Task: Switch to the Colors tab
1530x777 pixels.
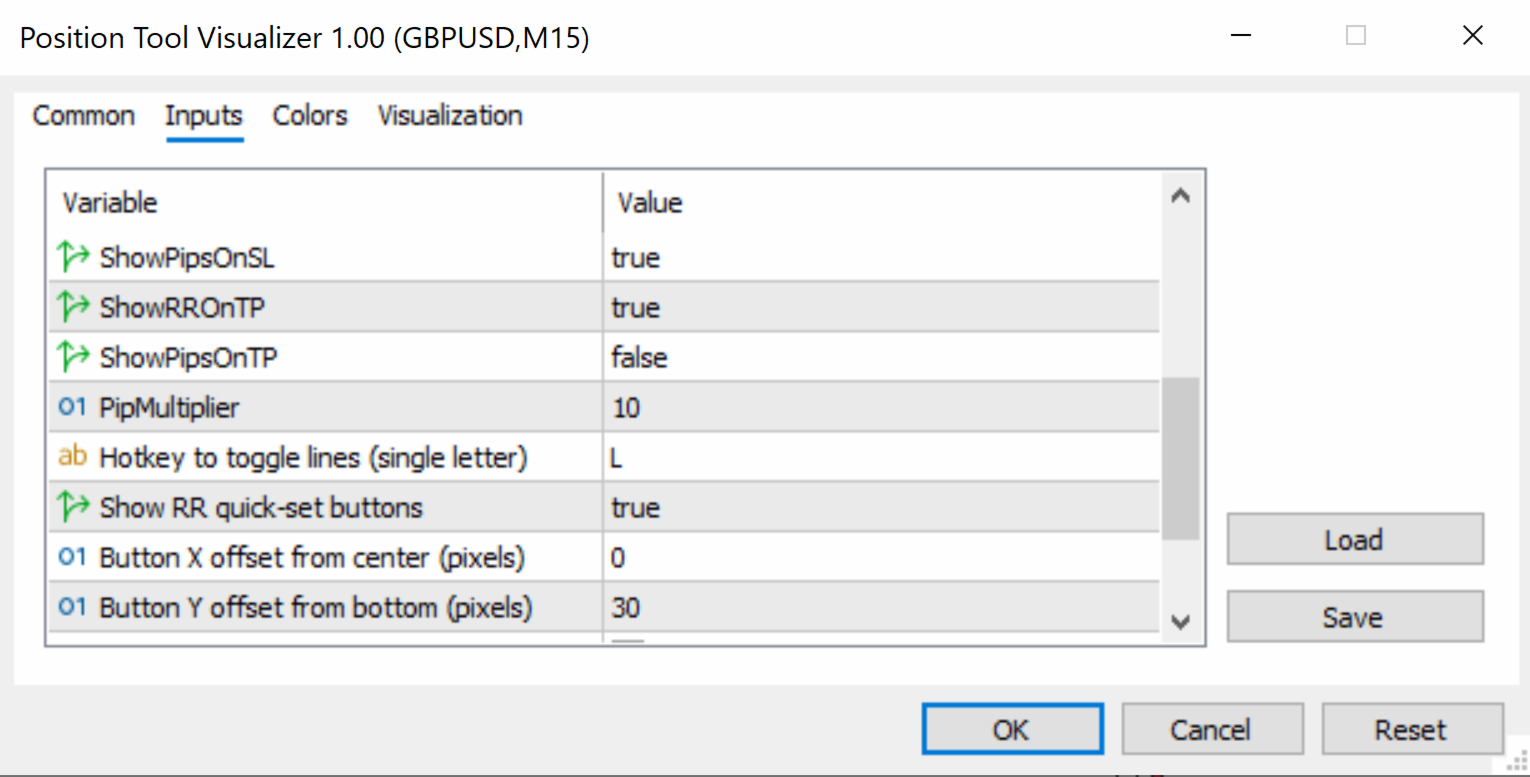Action: coord(310,116)
